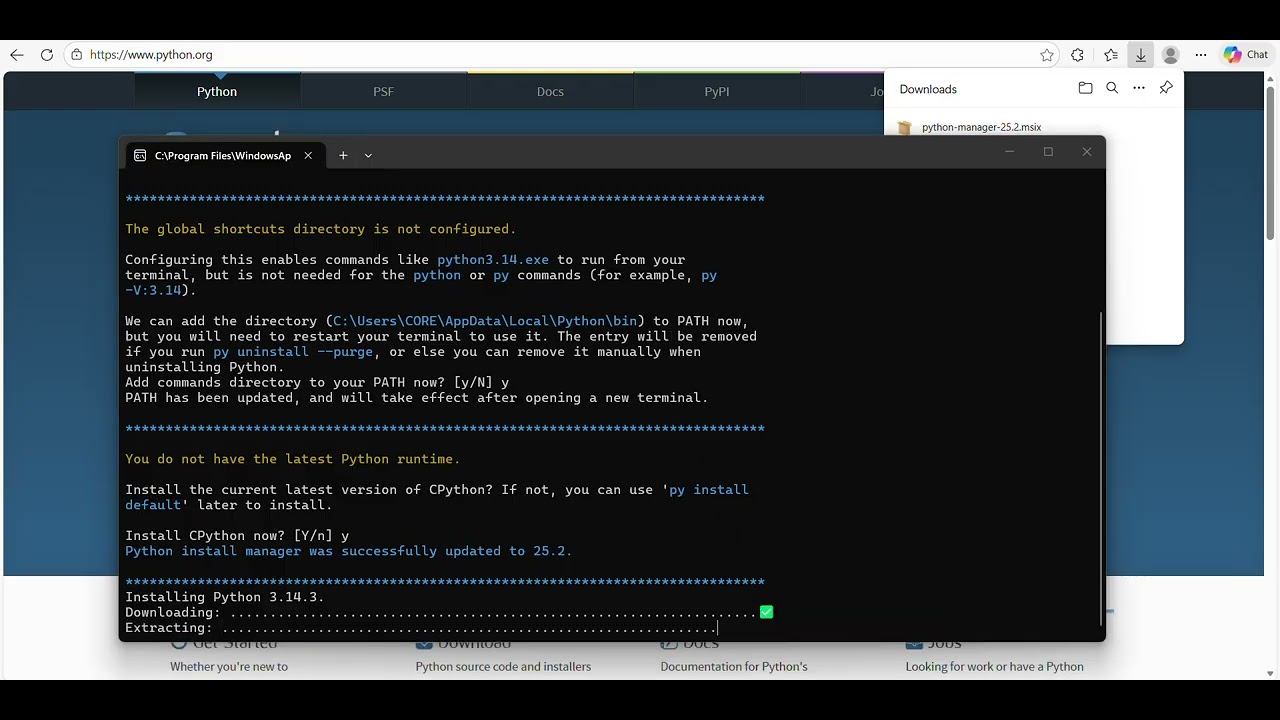Expand the terminal profile dropdown chevron

tap(368, 156)
